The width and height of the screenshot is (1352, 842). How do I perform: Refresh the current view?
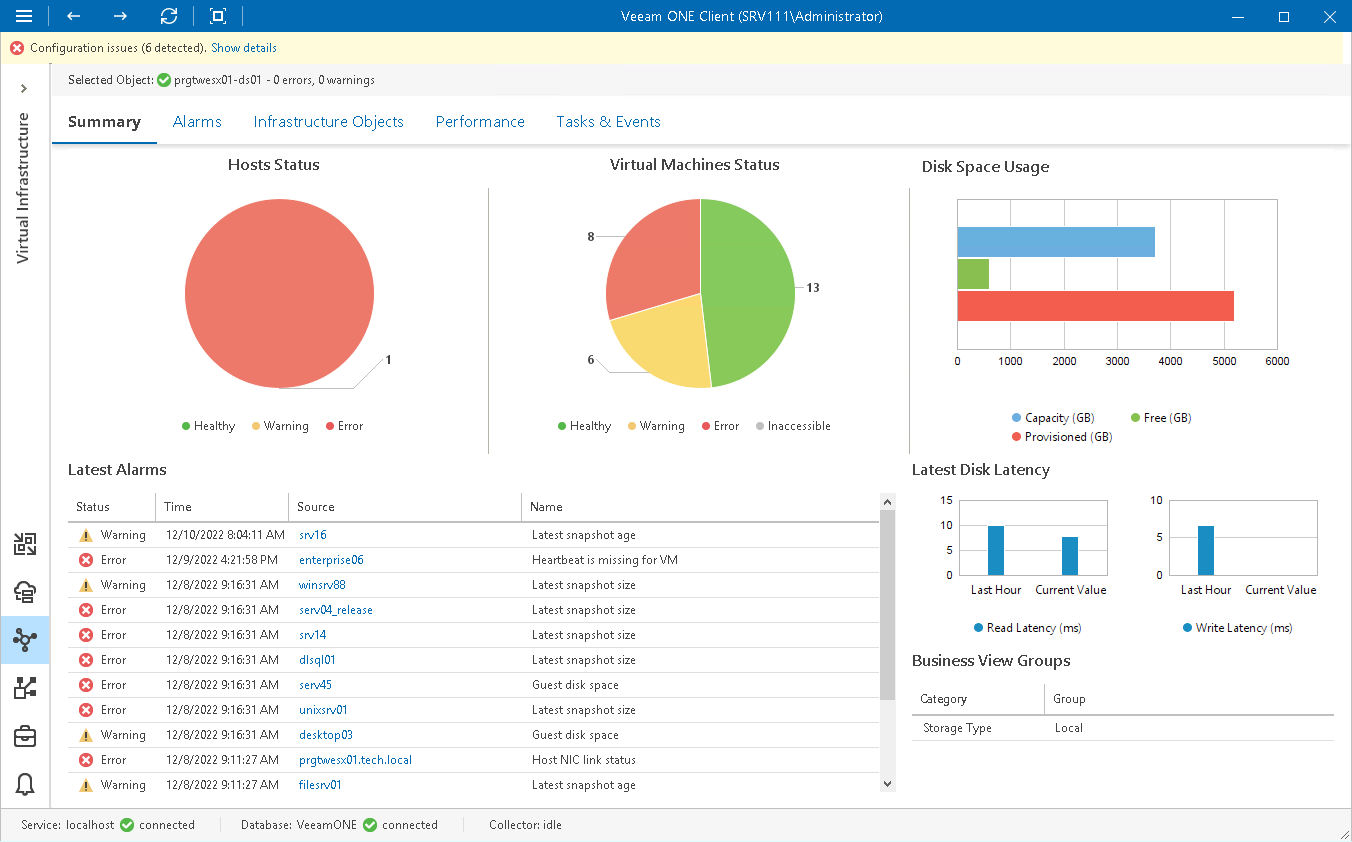click(168, 16)
